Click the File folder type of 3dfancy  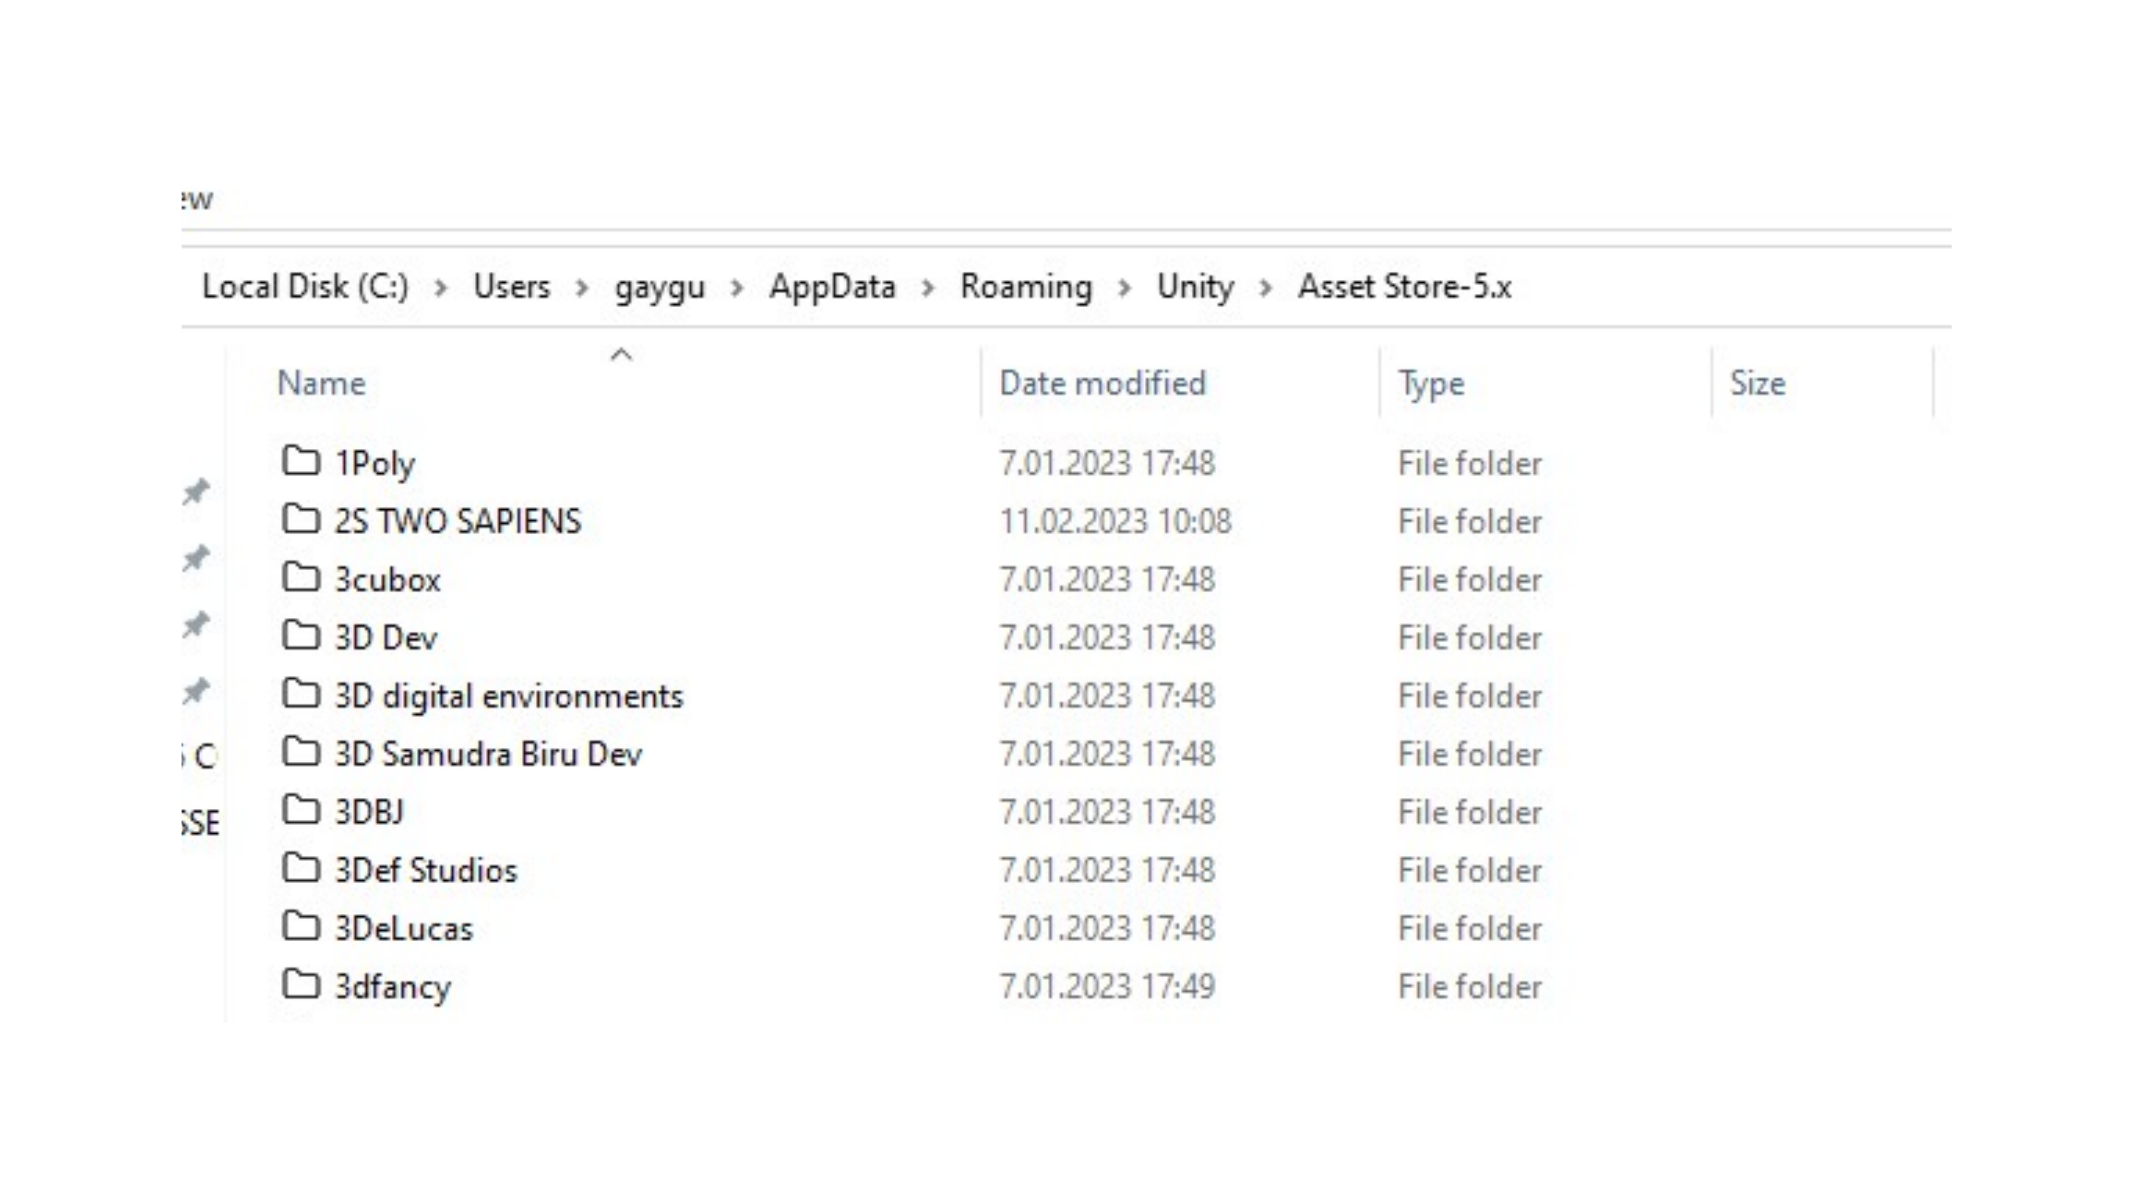(1470, 987)
